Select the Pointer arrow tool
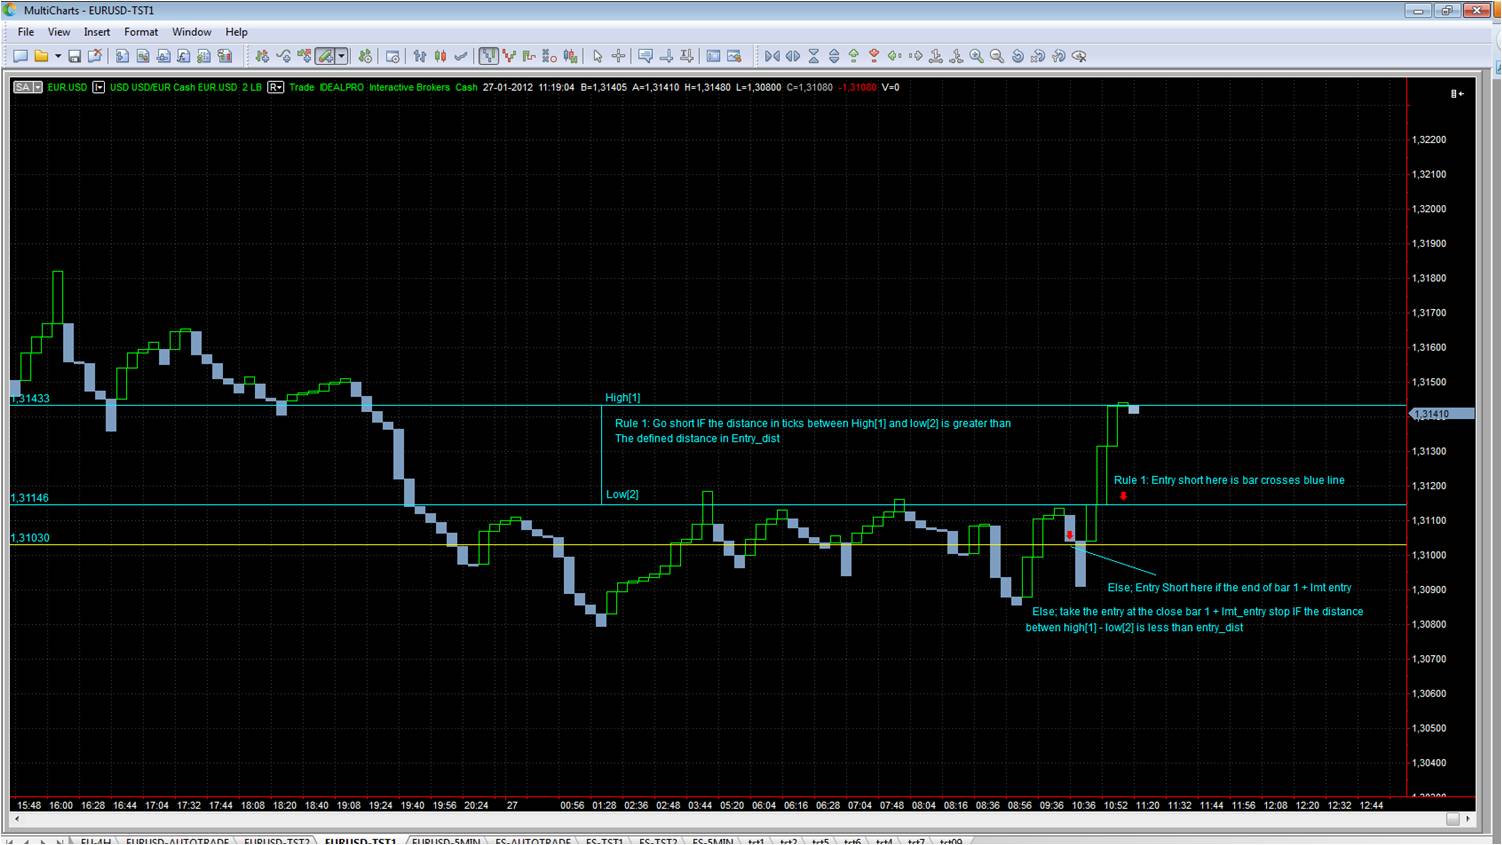The width and height of the screenshot is (1502, 845). coord(597,56)
